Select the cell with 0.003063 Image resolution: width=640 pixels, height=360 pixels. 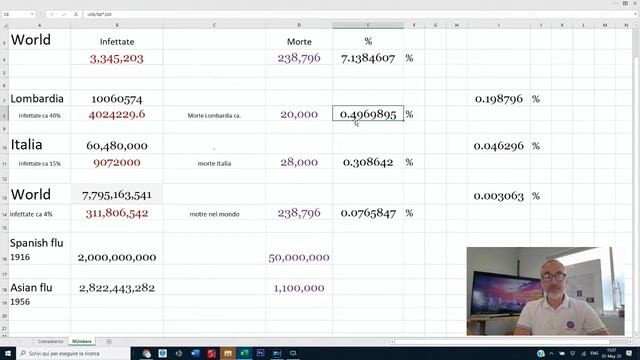point(498,194)
